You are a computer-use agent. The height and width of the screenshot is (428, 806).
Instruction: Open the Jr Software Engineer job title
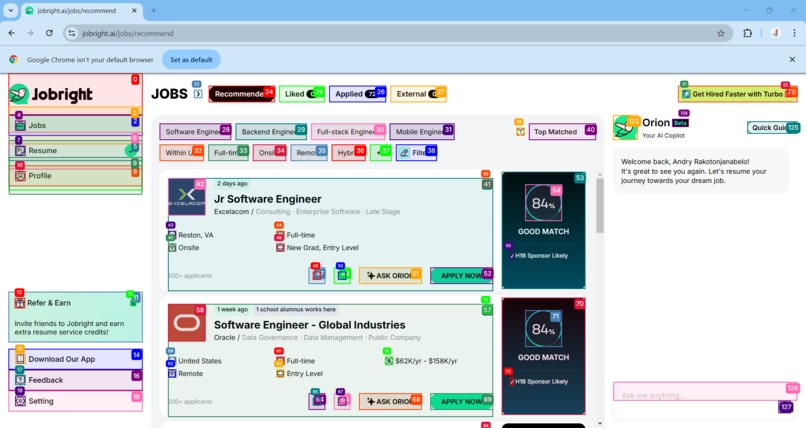point(267,199)
